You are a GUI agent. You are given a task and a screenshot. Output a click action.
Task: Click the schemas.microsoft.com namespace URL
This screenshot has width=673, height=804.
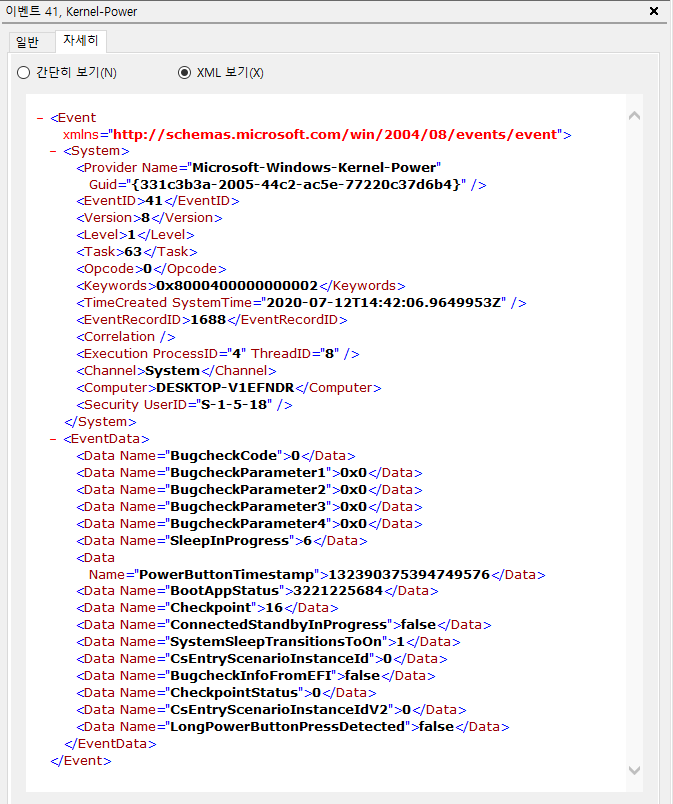(336, 134)
